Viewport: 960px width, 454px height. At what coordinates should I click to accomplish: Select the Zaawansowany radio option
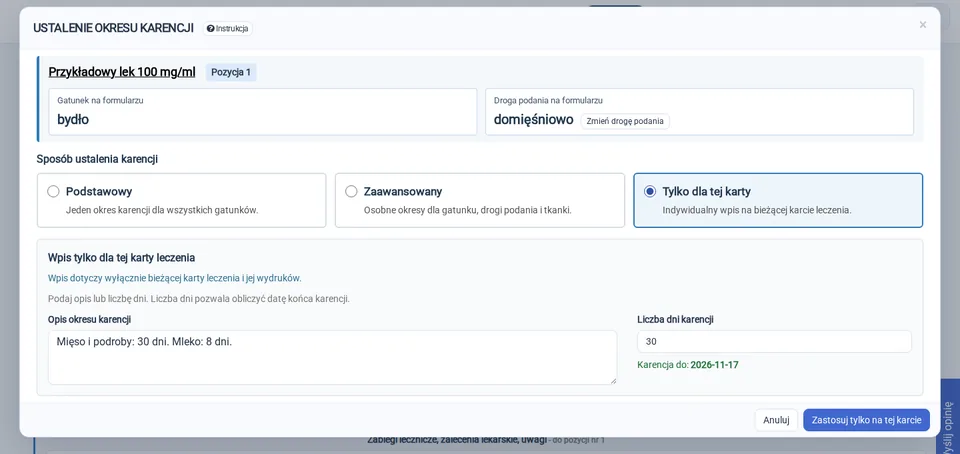[351, 192]
